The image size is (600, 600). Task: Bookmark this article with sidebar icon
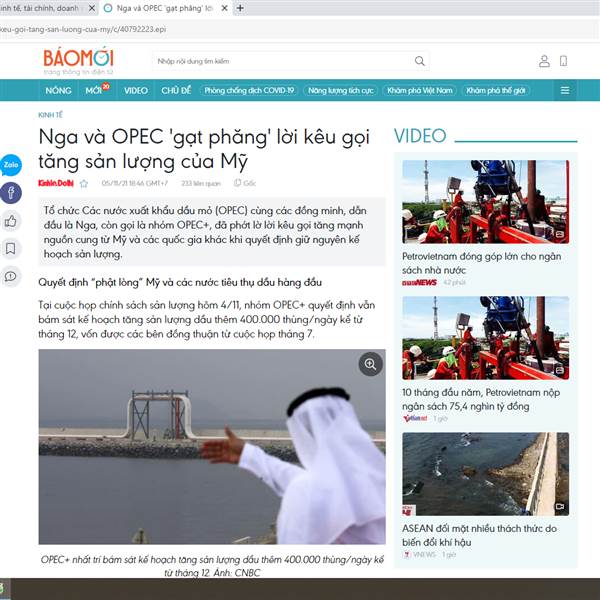pyautogui.click(x=11, y=249)
